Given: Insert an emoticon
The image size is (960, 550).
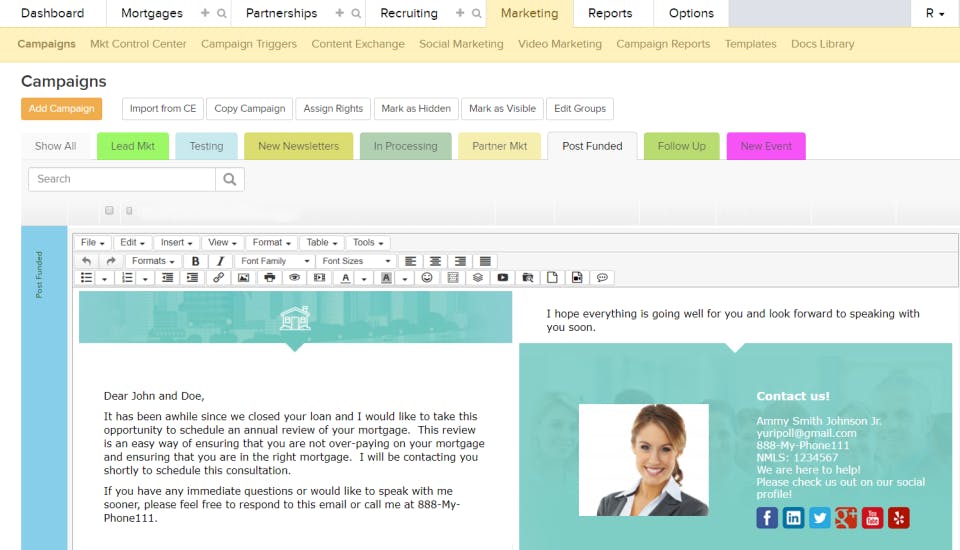Looking at the screenshot, I should pos(427,277).
